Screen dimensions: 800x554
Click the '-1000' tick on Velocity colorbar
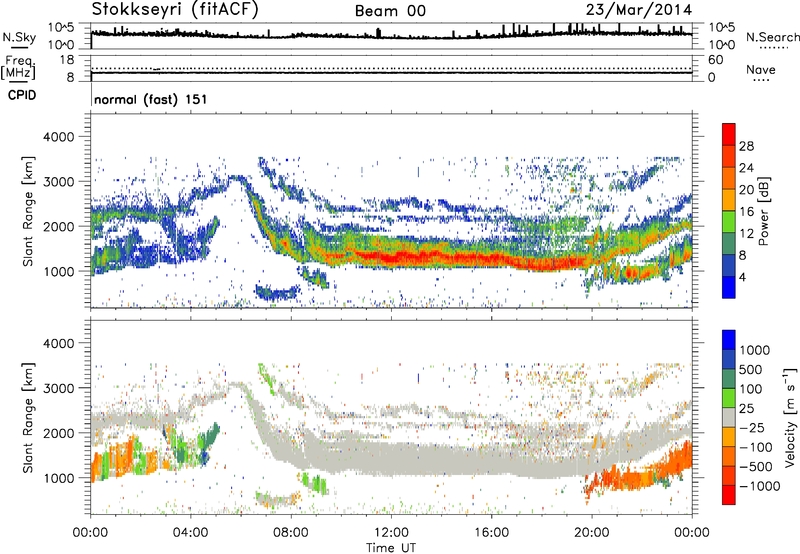click(x=760, y=486)
